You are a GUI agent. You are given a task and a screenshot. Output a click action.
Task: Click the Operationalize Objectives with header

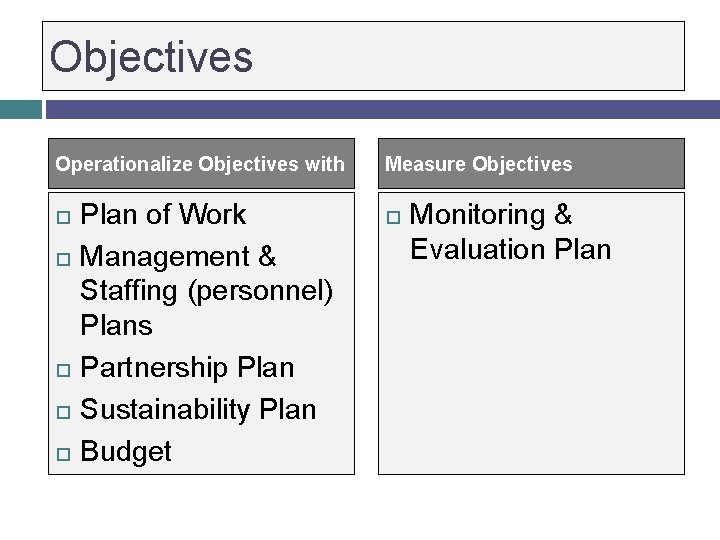point(200,164)
